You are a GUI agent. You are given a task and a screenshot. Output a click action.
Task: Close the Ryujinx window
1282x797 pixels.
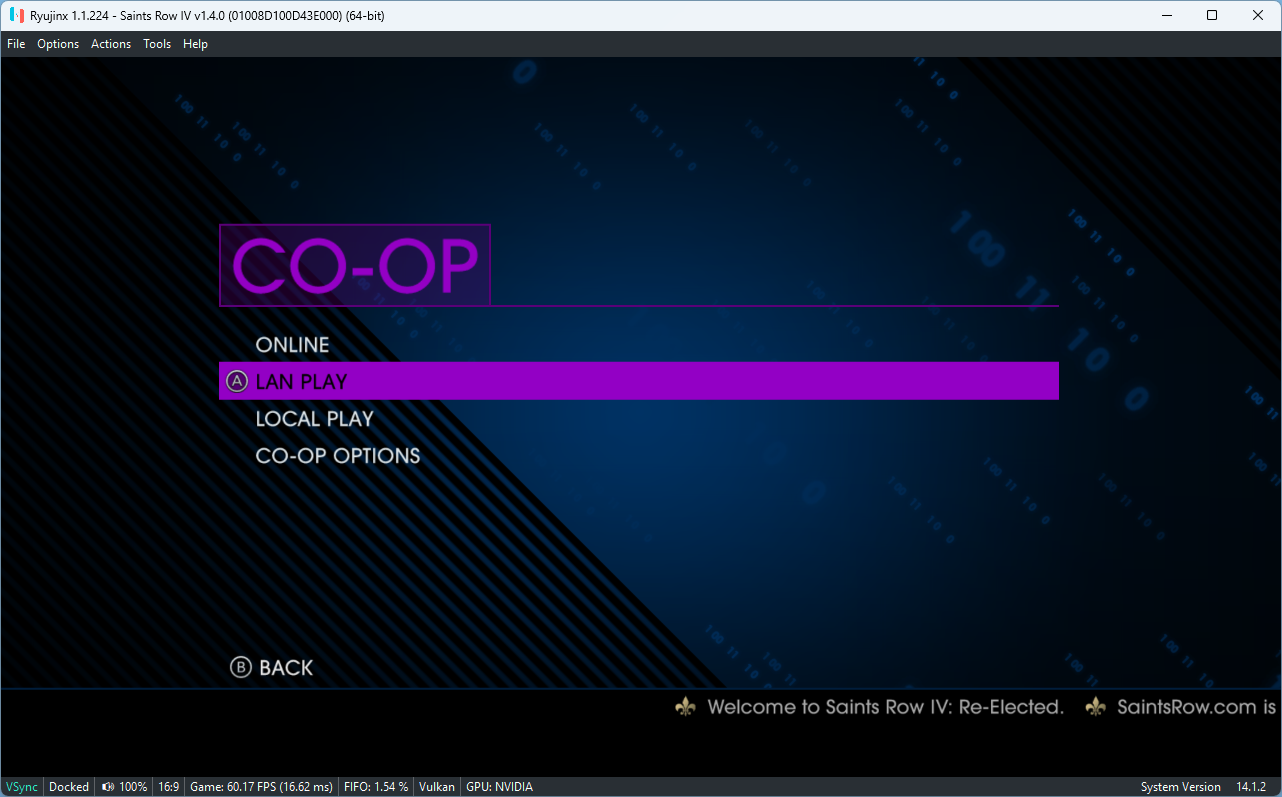1258,15
